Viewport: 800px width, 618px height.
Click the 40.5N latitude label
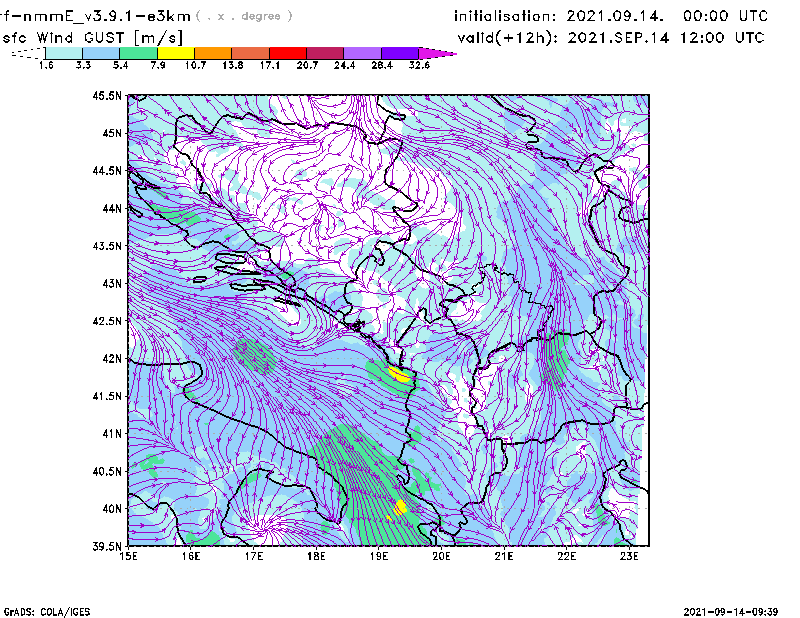pyautogui.click(x=107, y=471)
